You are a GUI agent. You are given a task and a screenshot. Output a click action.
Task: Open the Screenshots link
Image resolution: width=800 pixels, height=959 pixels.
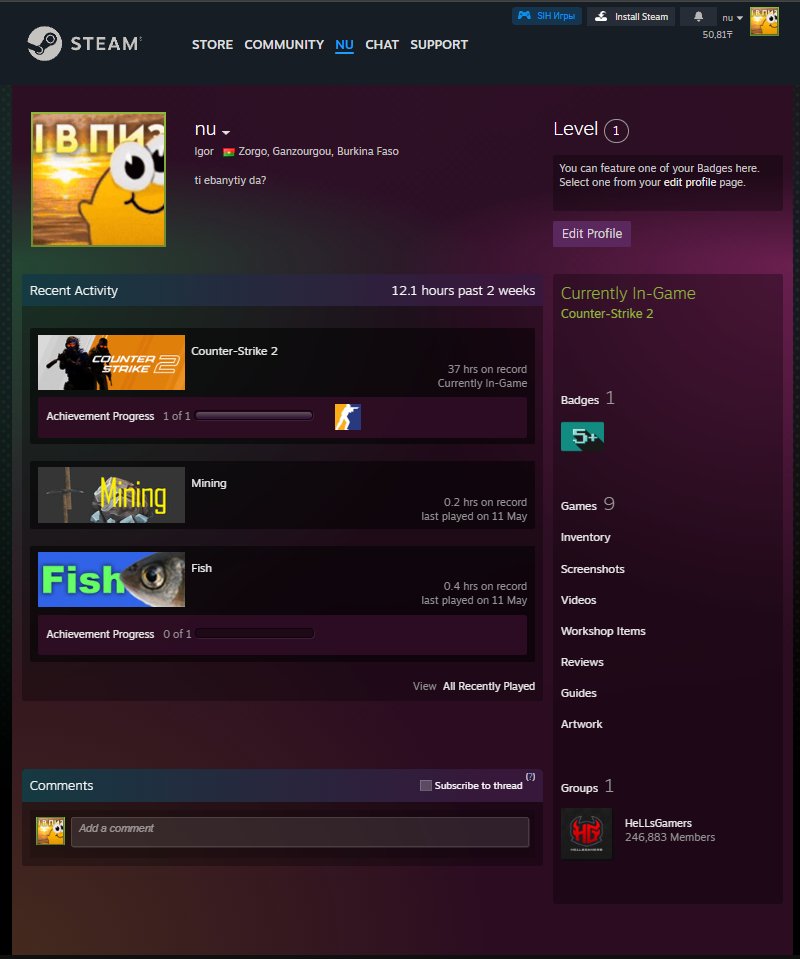pos(593,569)
